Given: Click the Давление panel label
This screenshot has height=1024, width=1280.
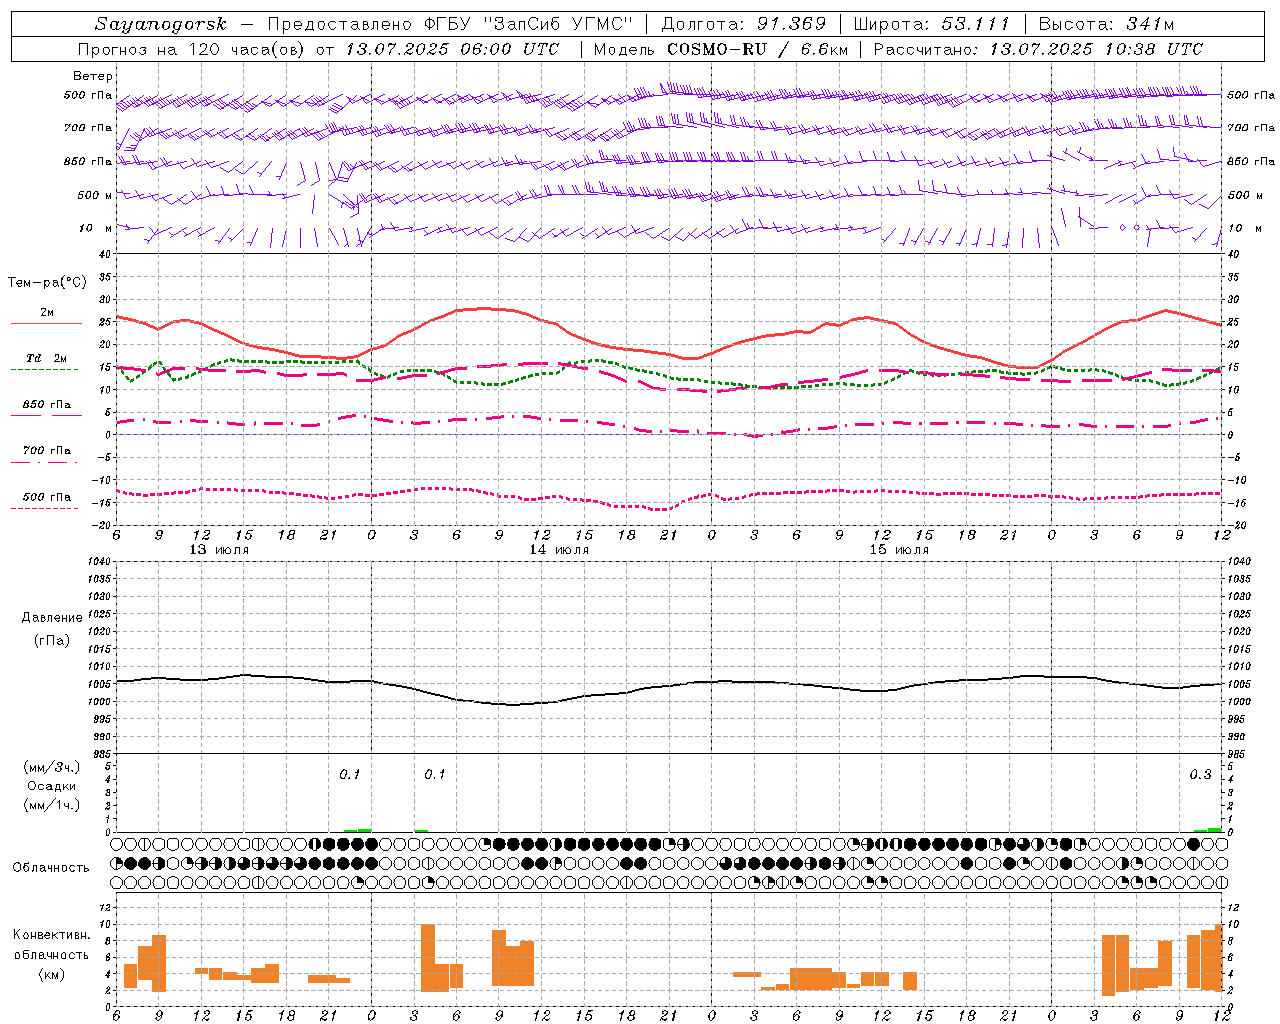Looking at the screenshot, I should click(x=52, y=618).
